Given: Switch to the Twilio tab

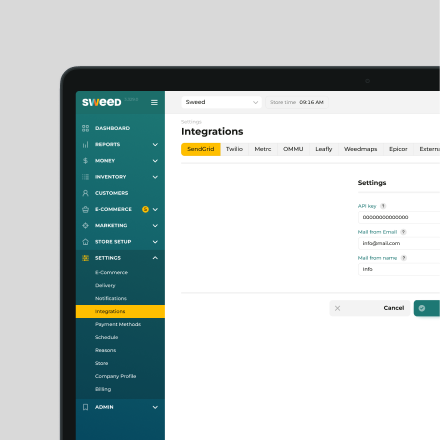Looking at the screenshot, I should pyautogui.click(x=234, y=149).
